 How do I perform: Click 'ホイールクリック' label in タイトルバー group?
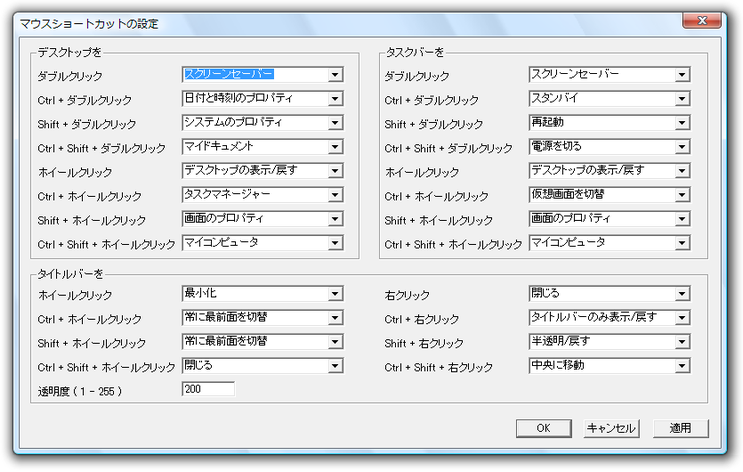coord(75,296)
